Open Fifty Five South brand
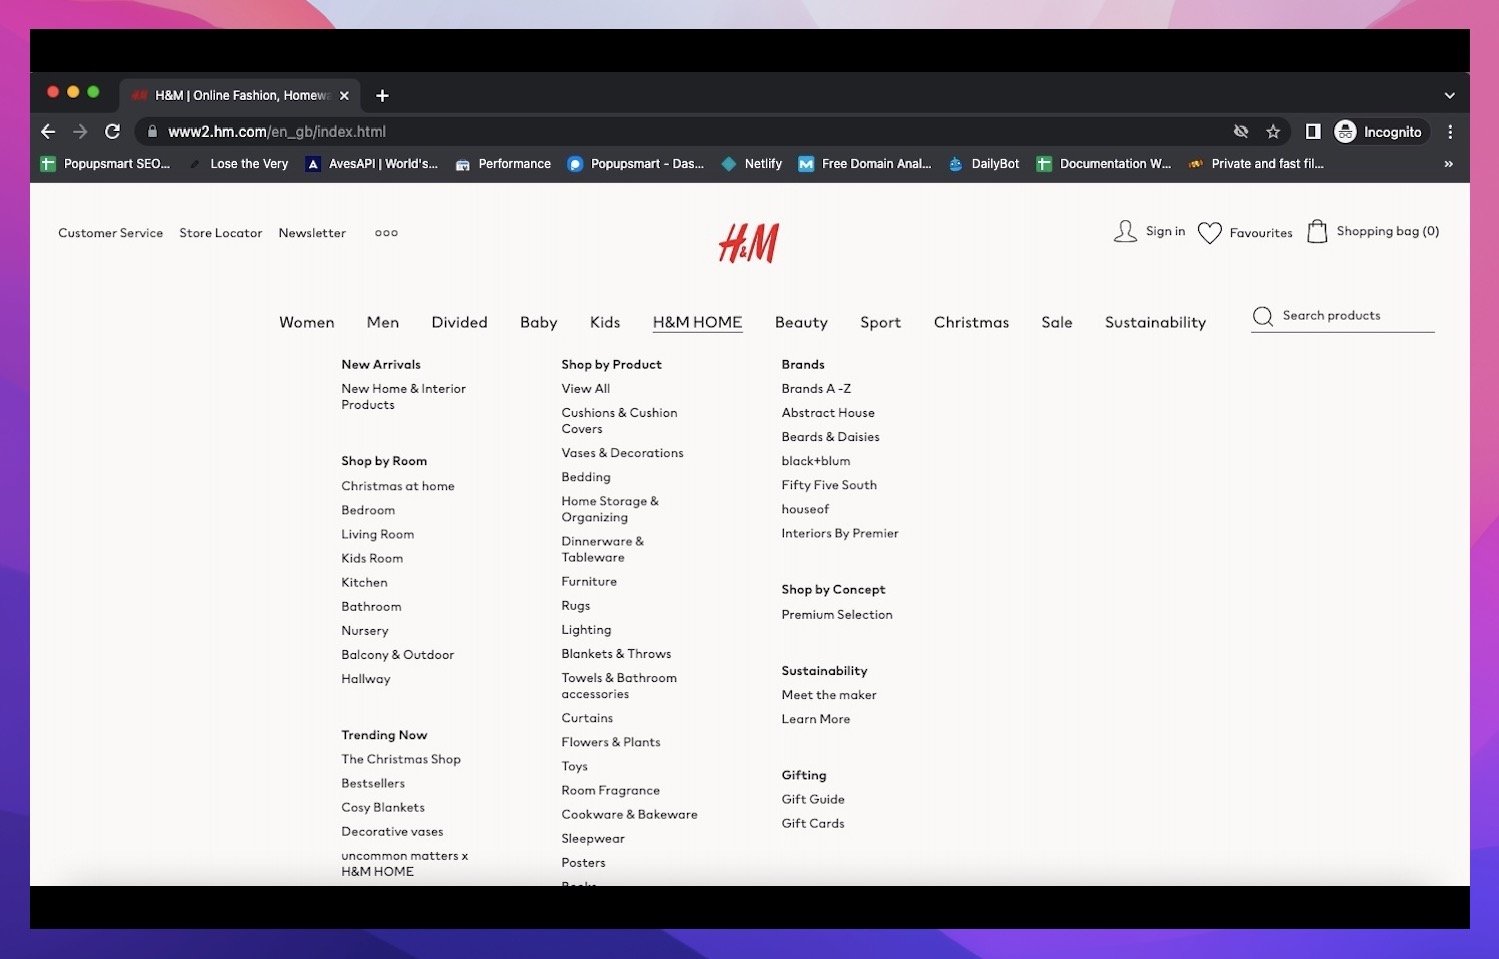The width and height of the screenshot is (1499, 959). (829, 485)
